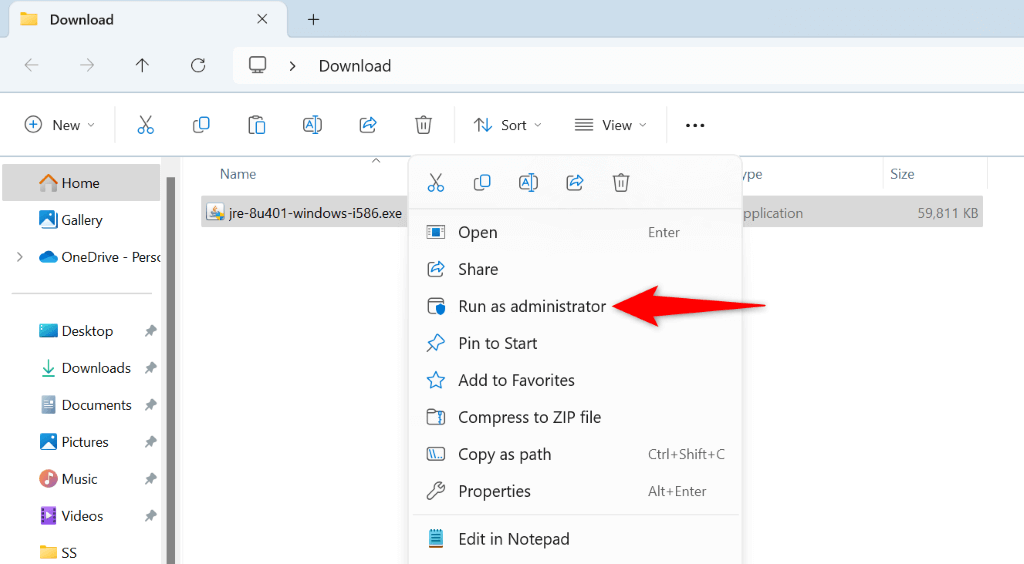Click the This PC monitor icon in address bar
Screen dimensions: 1024x564
pyautogui.click(x=257, y=65)
